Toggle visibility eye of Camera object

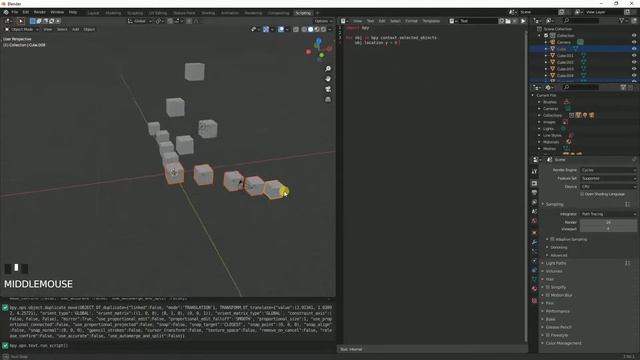point(634,42)
